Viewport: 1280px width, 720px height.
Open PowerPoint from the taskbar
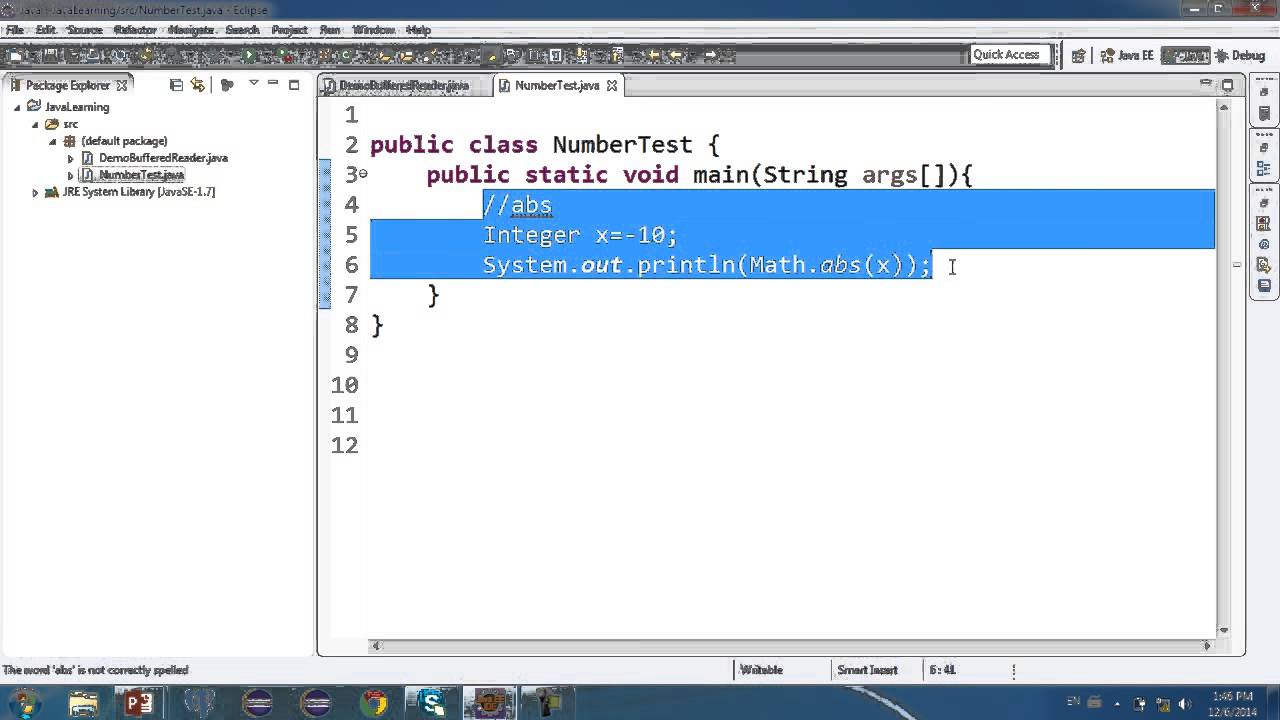tap(138, 703)
